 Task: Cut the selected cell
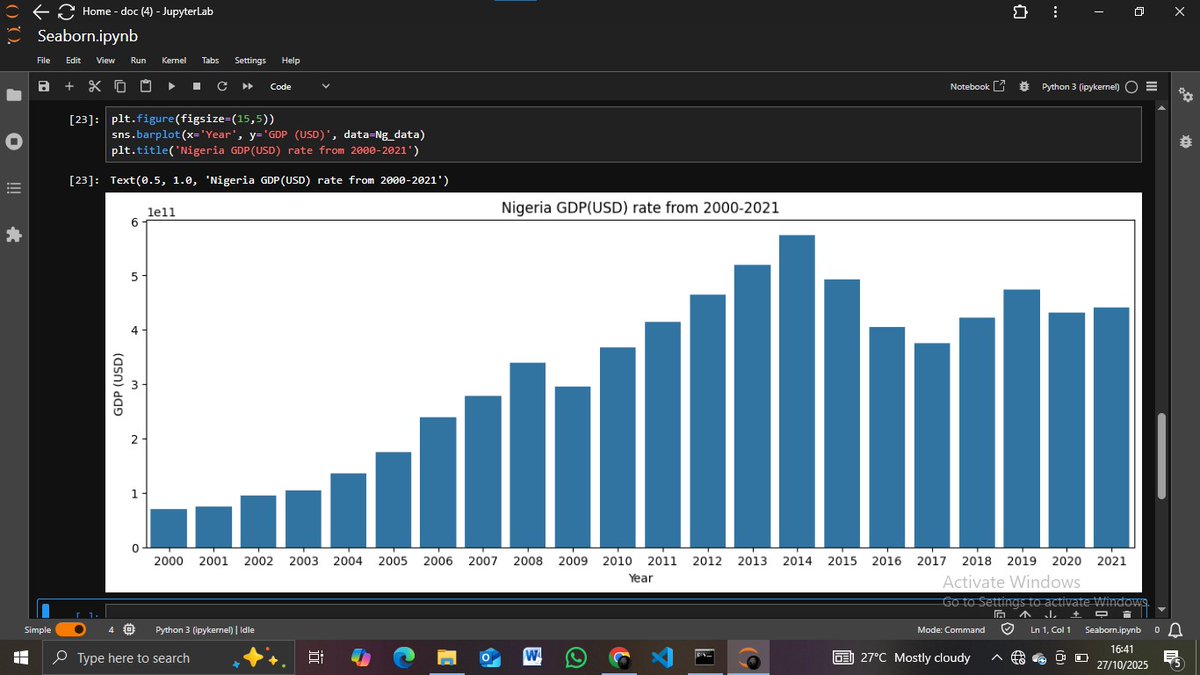[94, 86]
